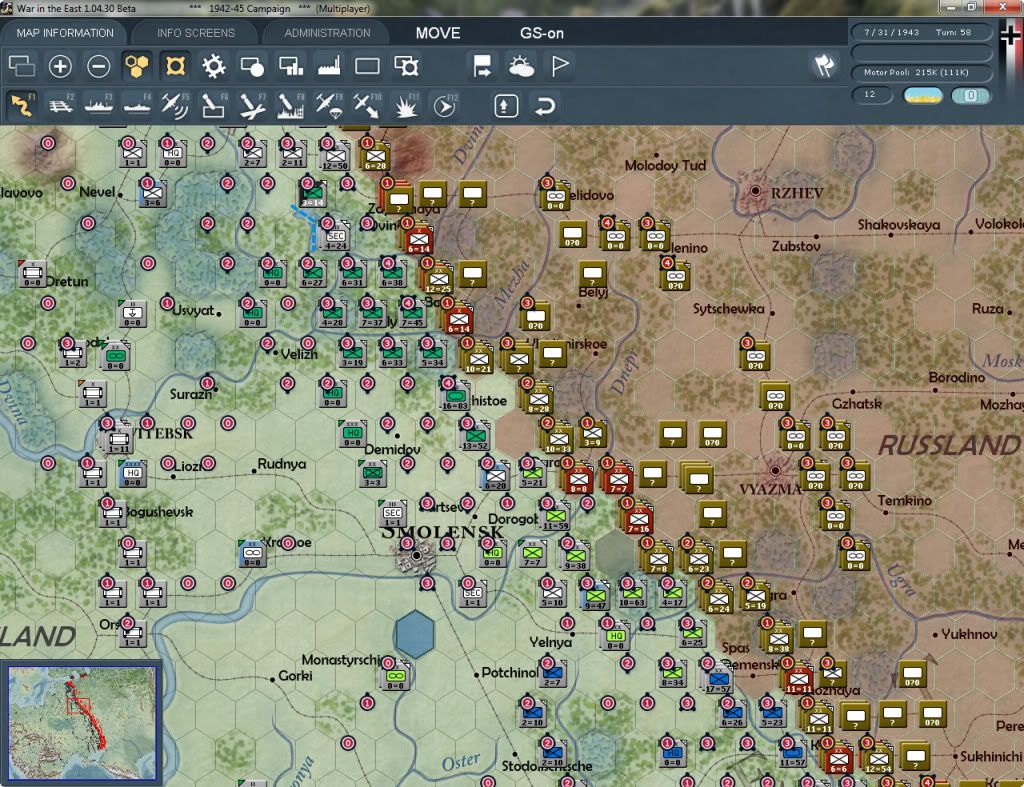Select the 16-83 panzer unit counter
Viewport: 1024px width, 787px height.
(455, 397)
